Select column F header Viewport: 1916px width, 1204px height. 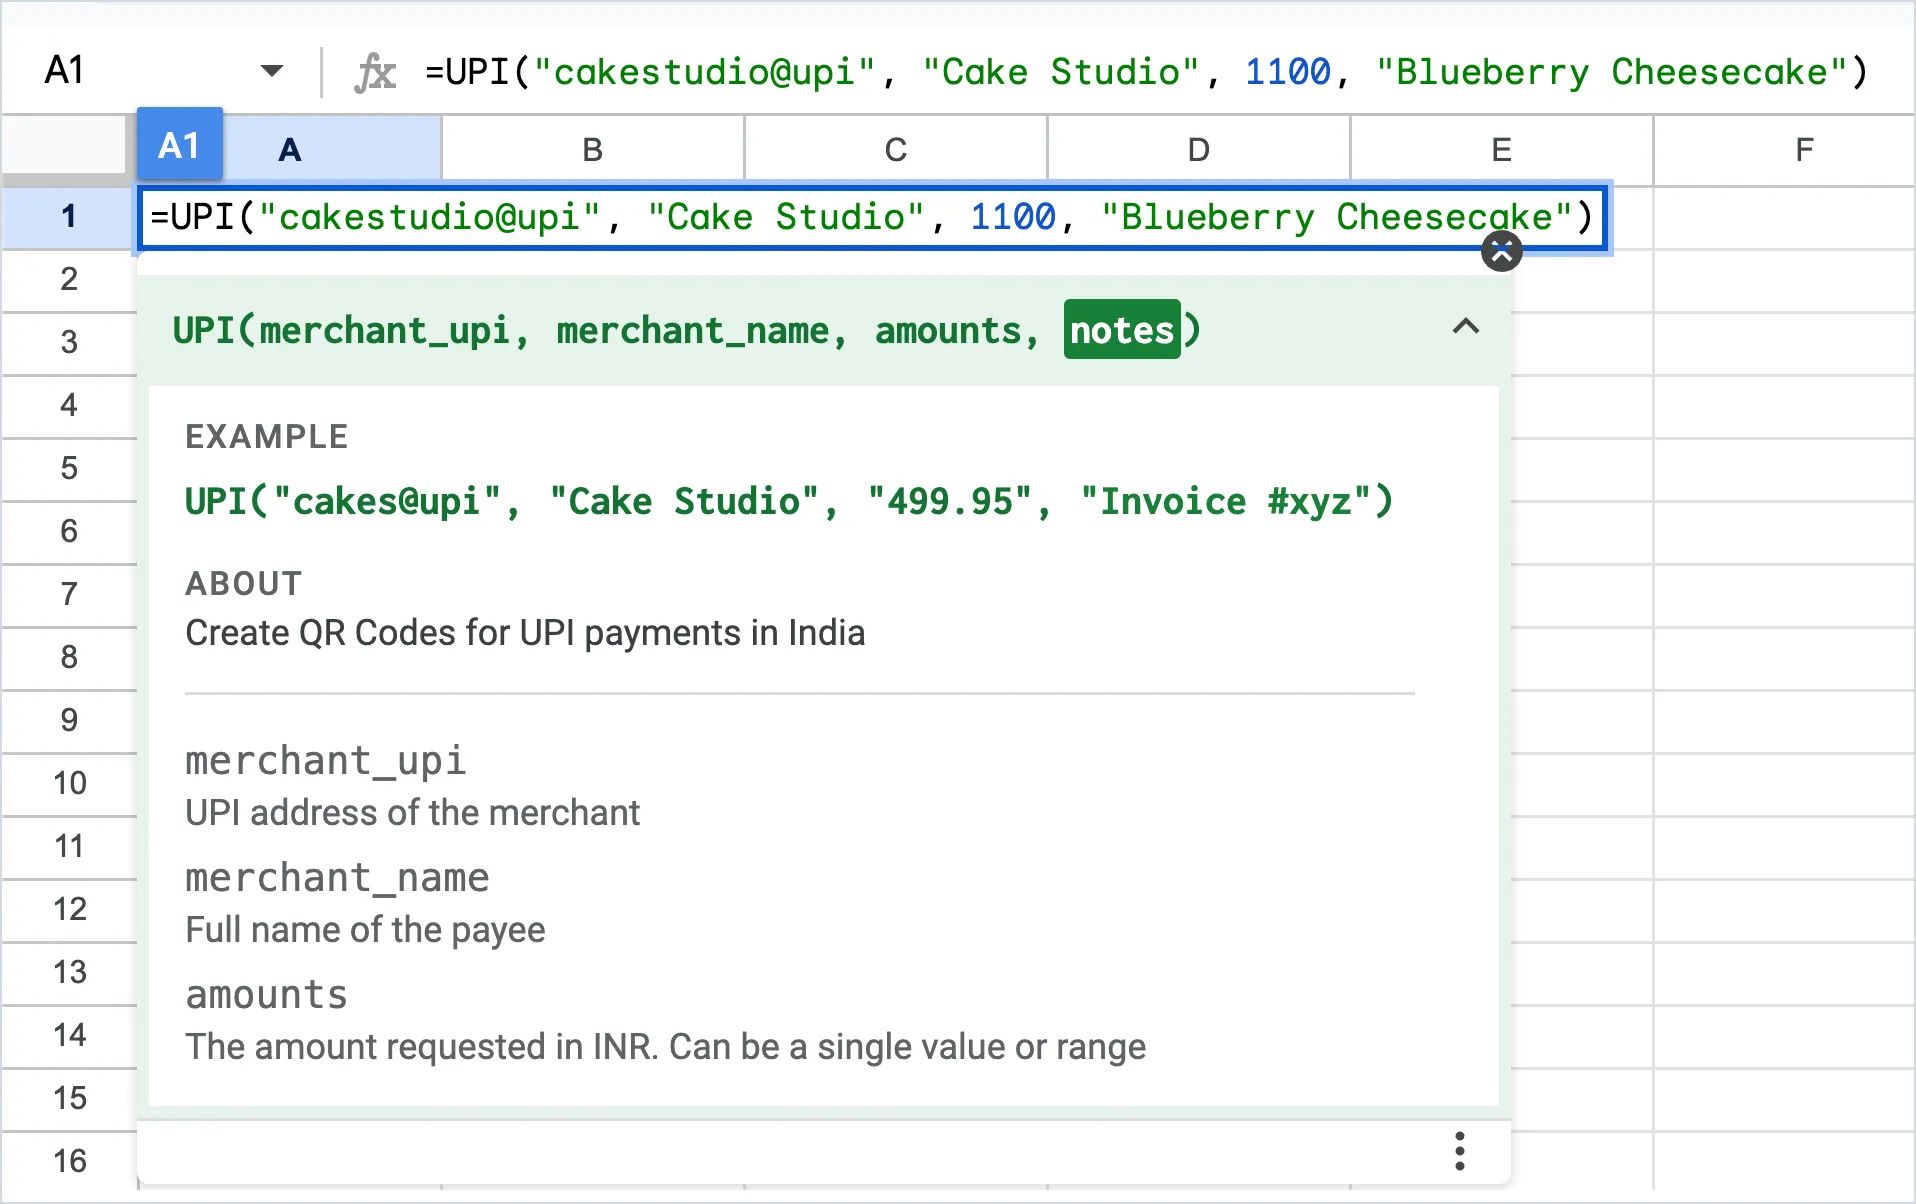[x=1803, y=148]
